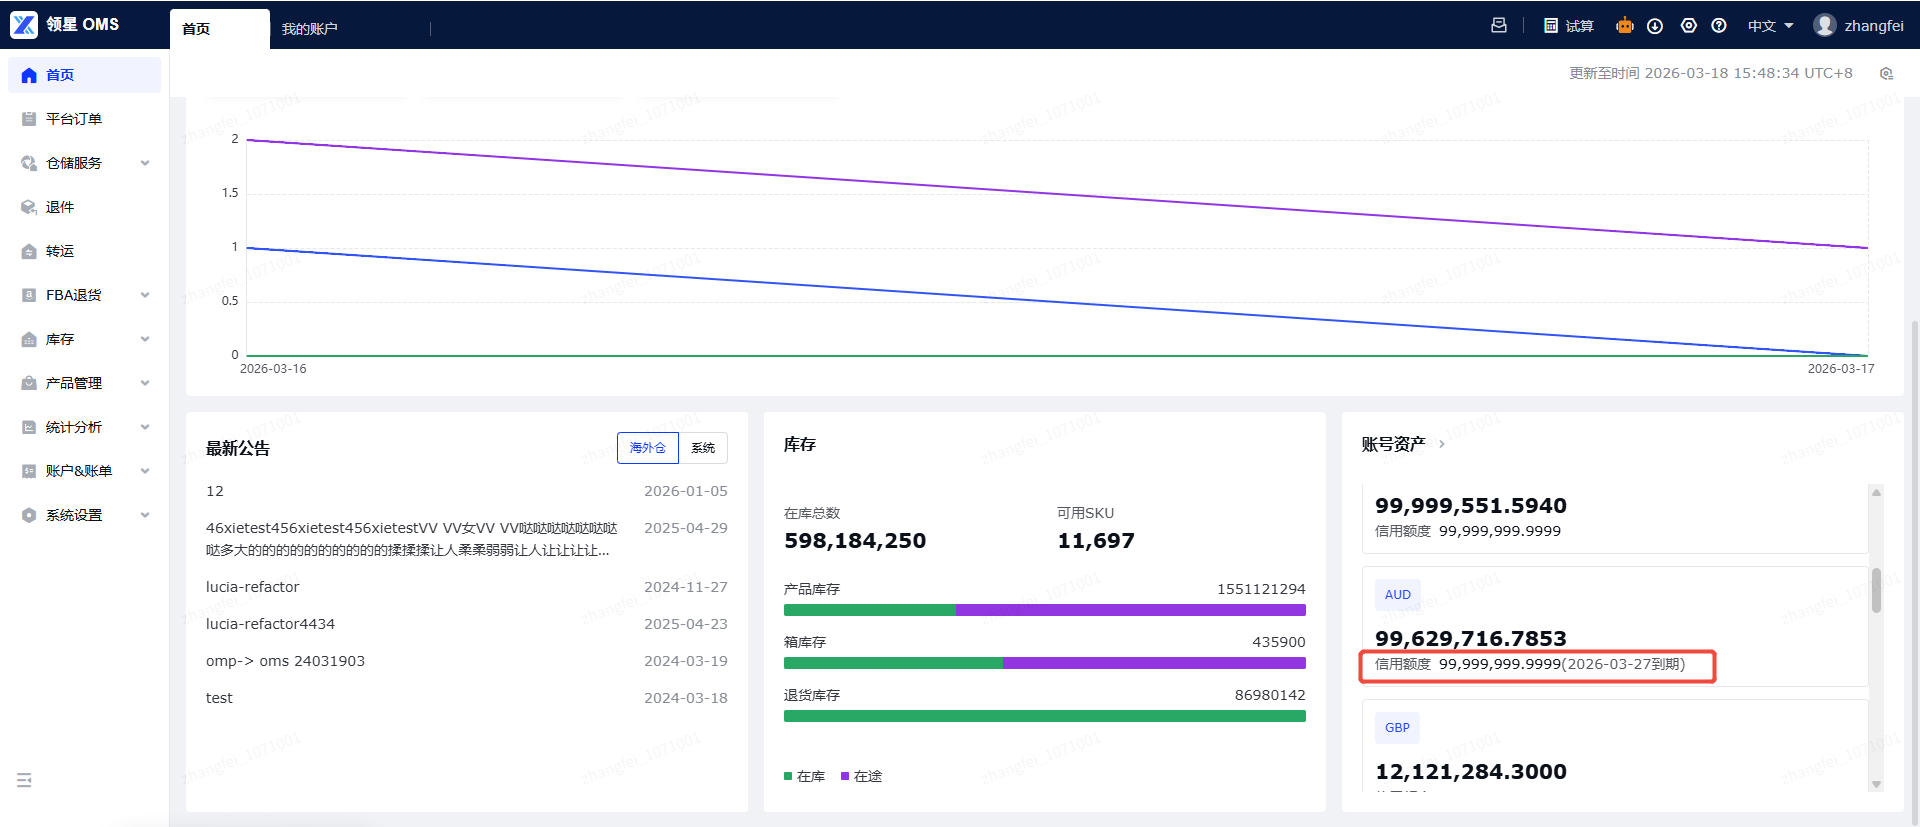Select 首页 in the sidebar
This screenshot has width=1920, height=827.
coord(84,75)
